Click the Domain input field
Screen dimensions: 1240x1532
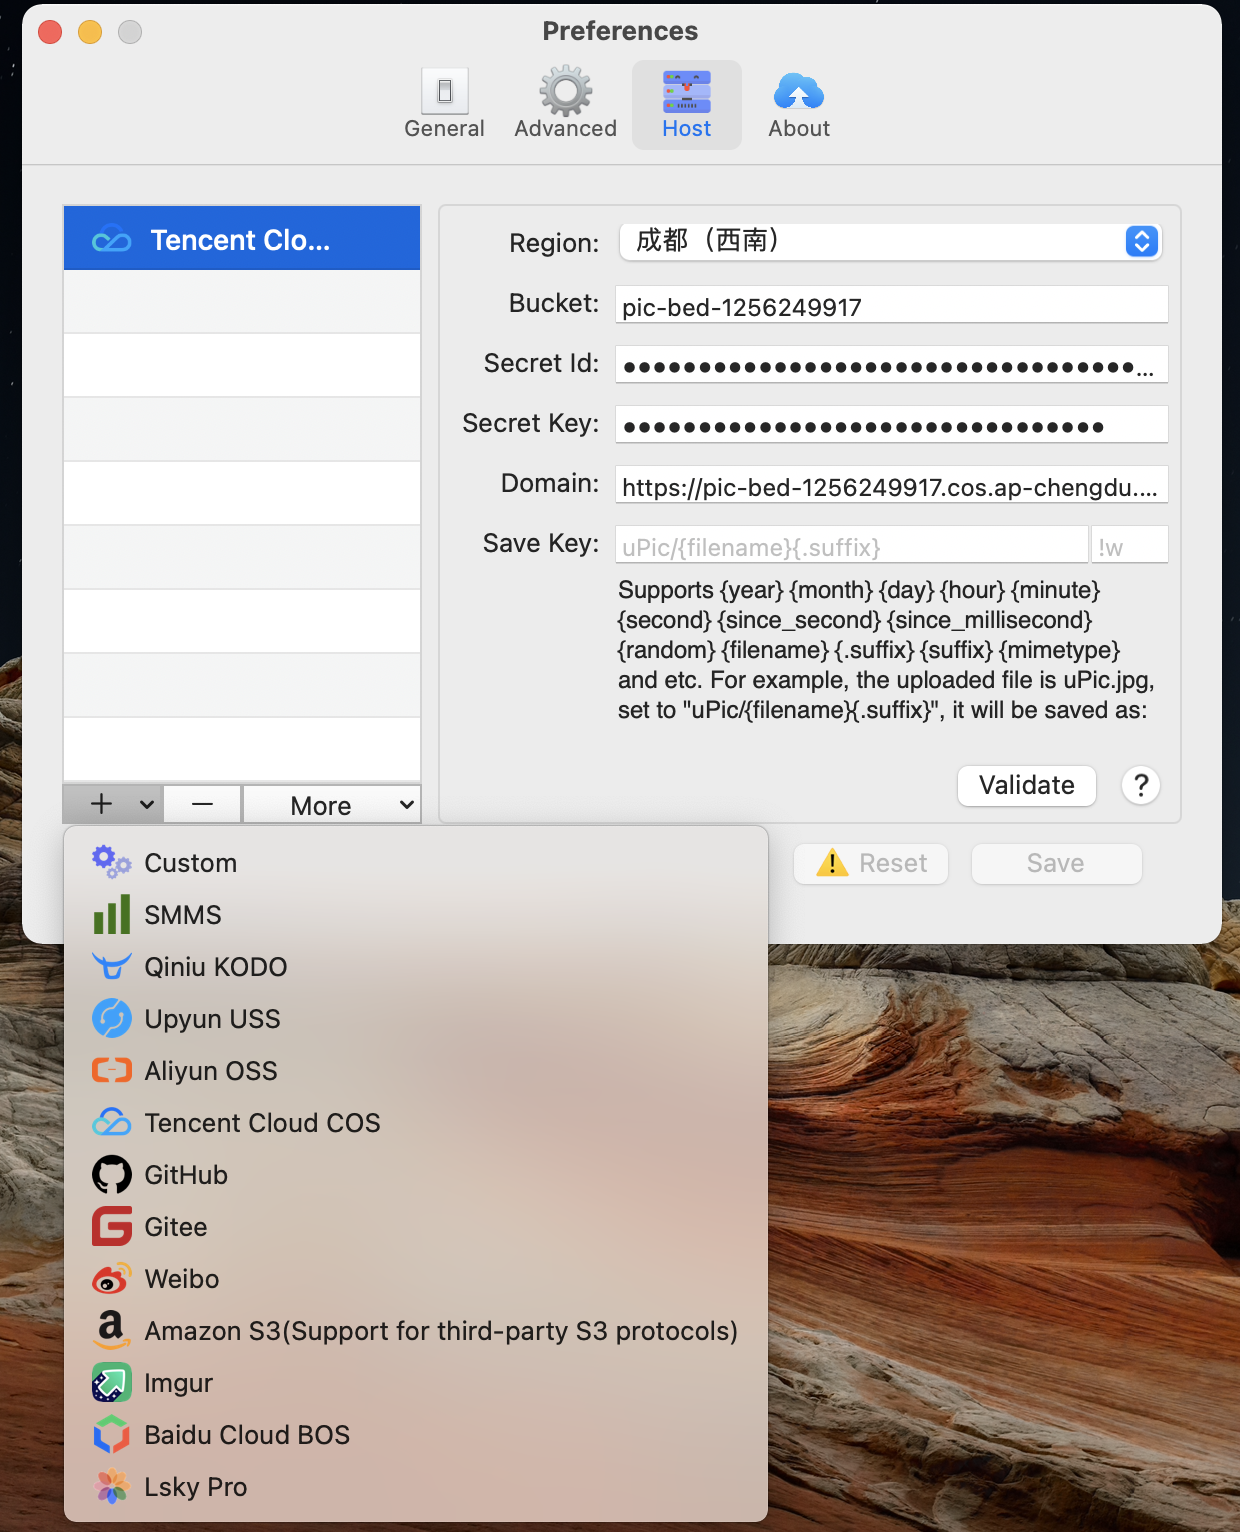891,485
